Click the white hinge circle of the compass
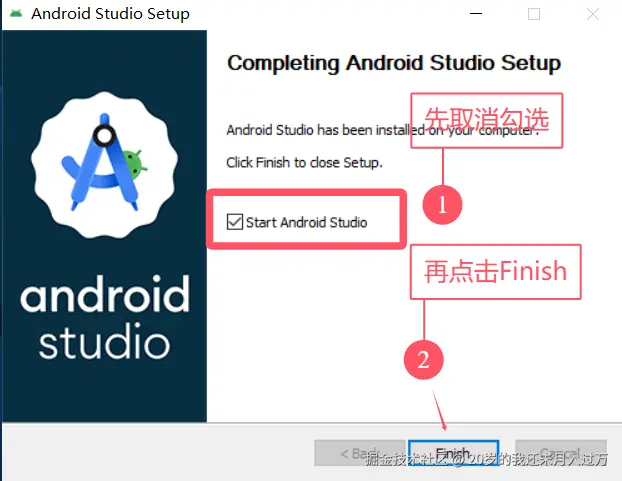The image size is (622, 481). (x=105, y=136)
